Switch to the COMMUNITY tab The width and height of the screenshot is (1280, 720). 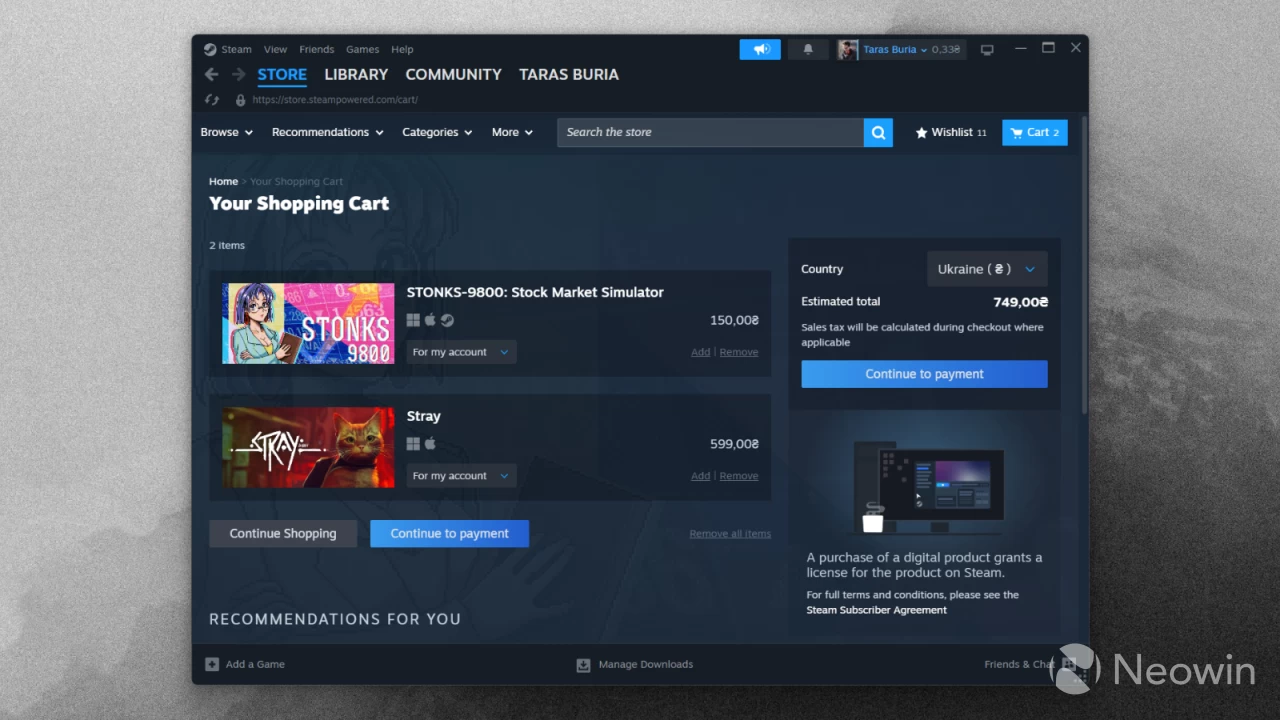453,75
